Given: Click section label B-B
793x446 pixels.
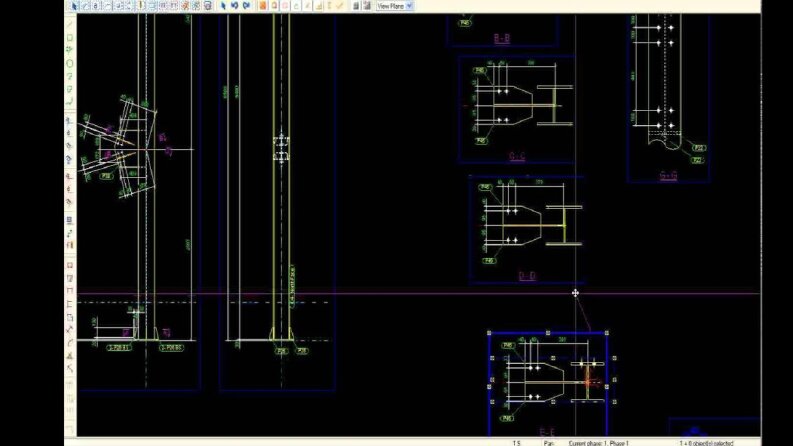Looking at the screenshot, I should pos(502,38).
